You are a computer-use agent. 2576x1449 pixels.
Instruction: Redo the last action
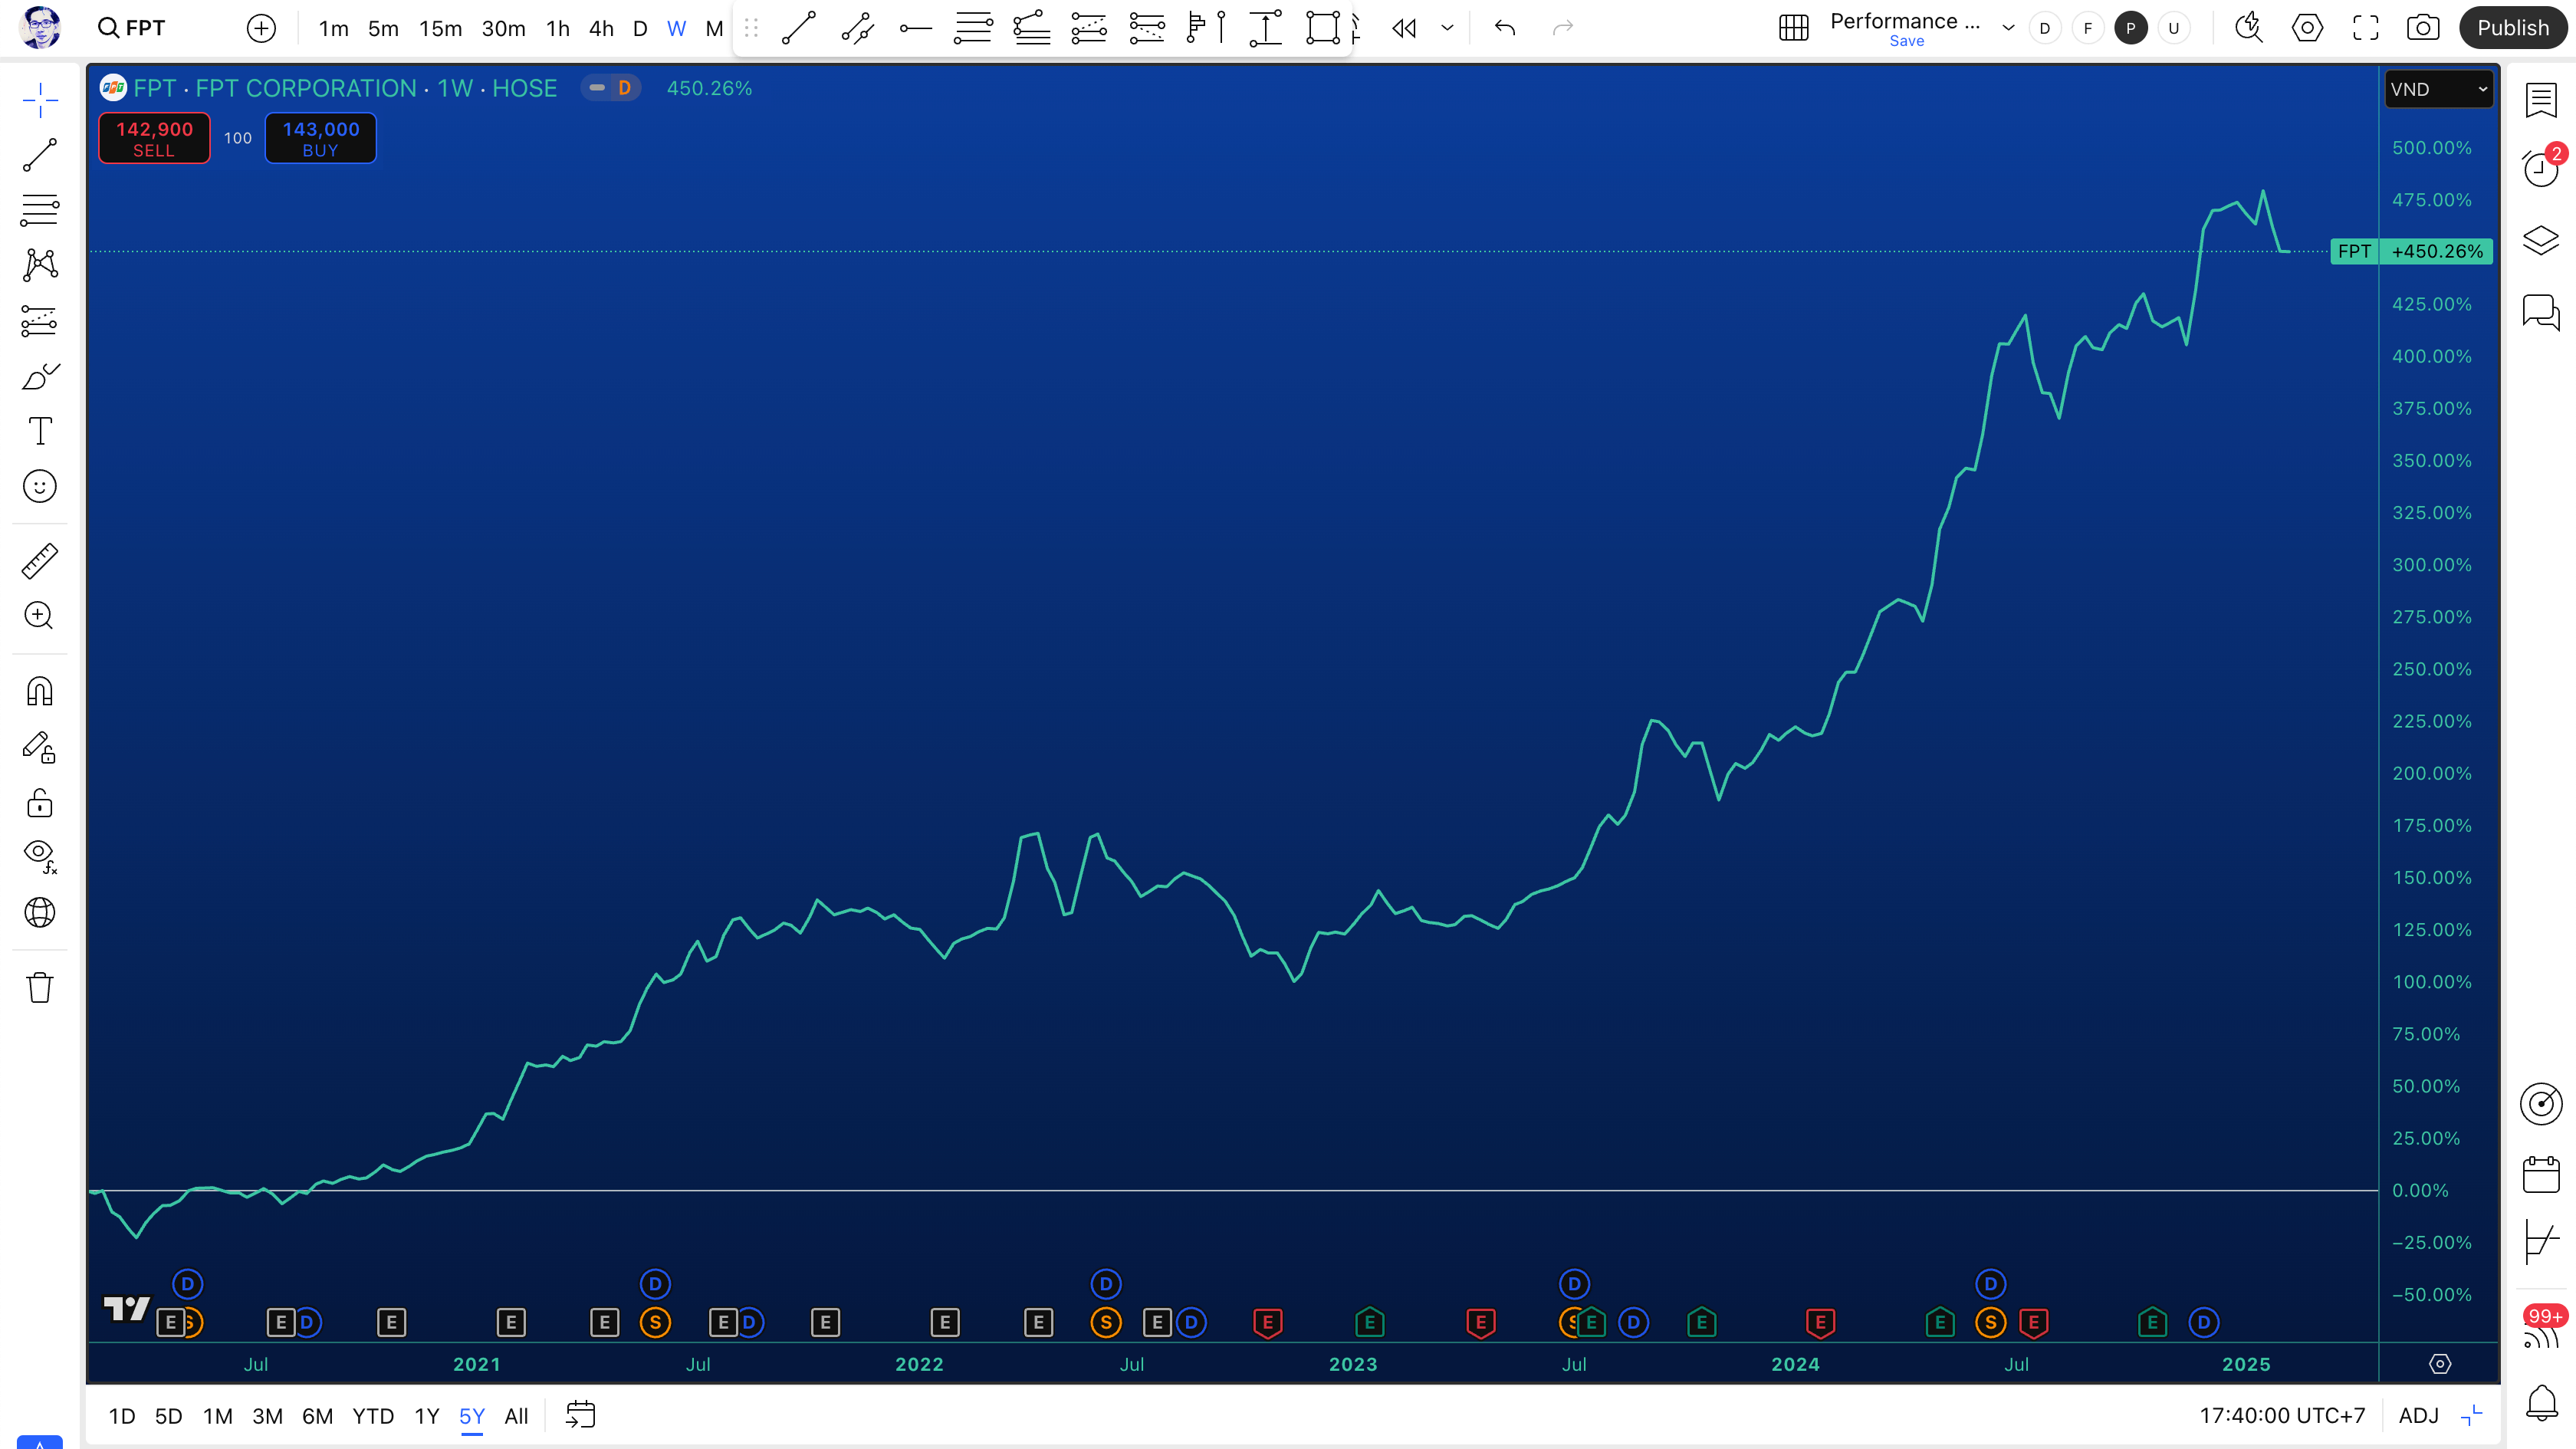[x=1563, y=28]
